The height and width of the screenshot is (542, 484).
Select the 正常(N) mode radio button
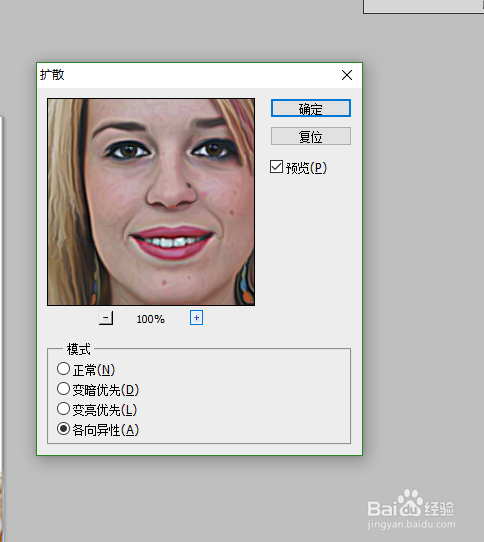coord(63,369)
